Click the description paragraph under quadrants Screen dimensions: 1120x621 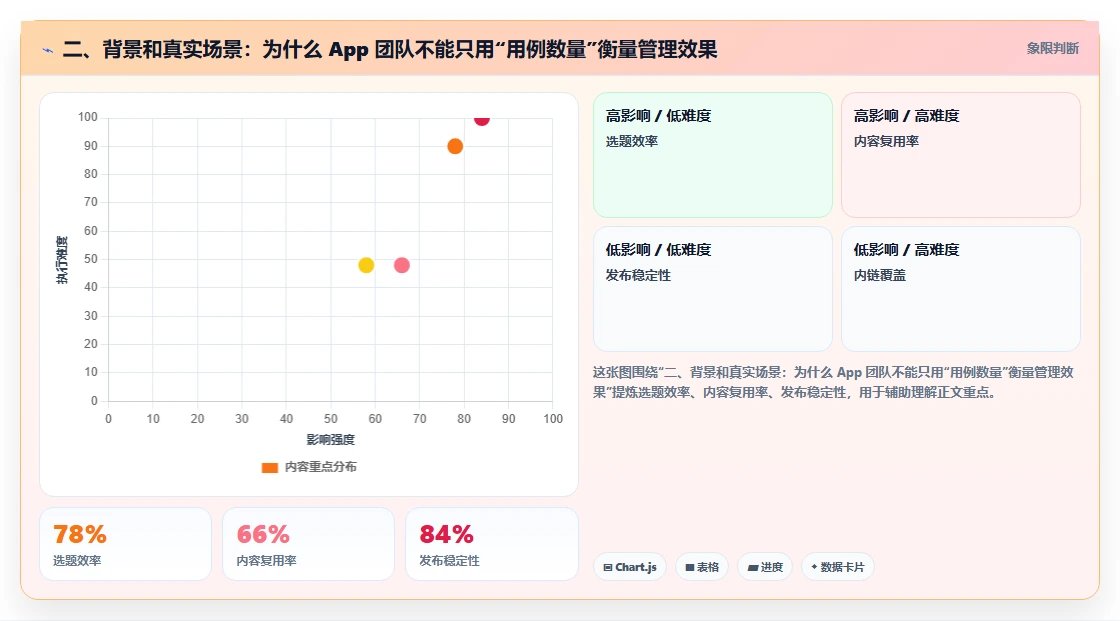[833, 382]
